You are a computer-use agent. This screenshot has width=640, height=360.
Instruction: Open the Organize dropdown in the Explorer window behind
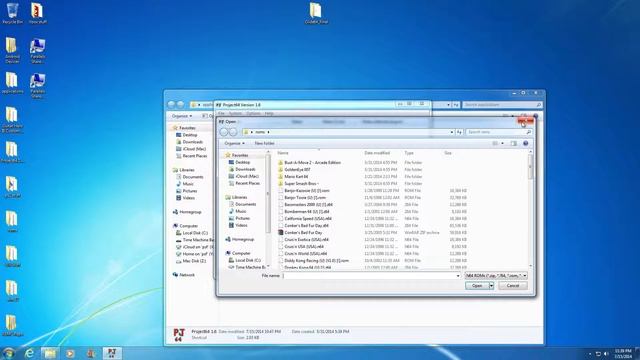(182, 116)
